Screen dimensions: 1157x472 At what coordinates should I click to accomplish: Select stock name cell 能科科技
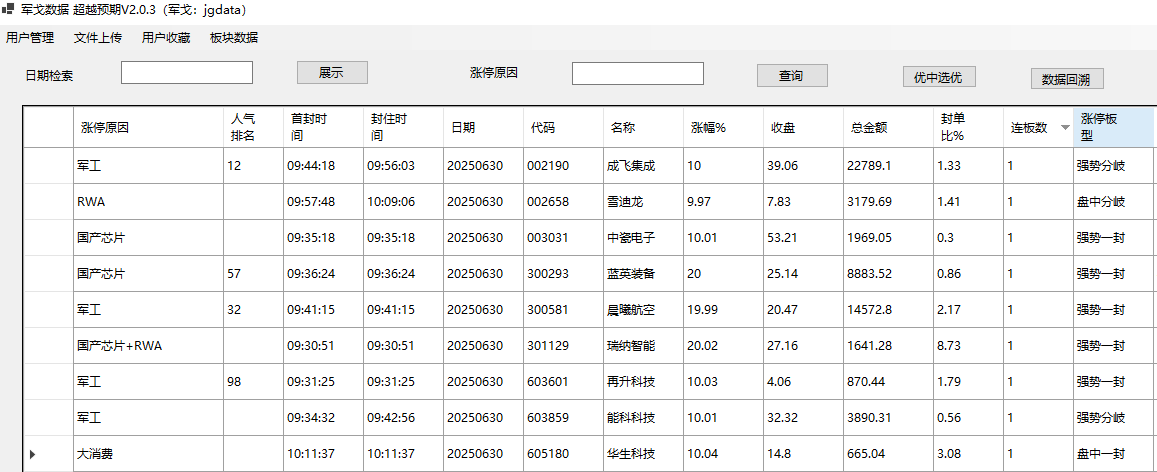point(643,418)
